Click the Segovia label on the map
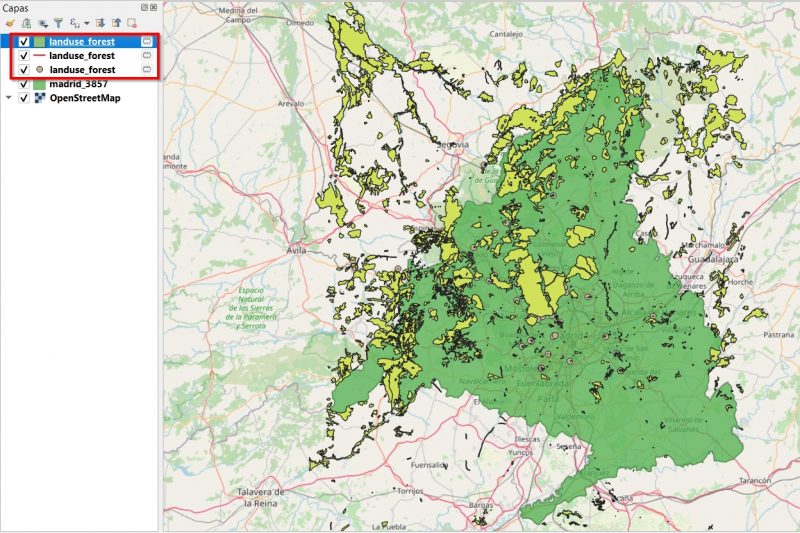Viewport: 800px width, 533px height. click(453, 145)
